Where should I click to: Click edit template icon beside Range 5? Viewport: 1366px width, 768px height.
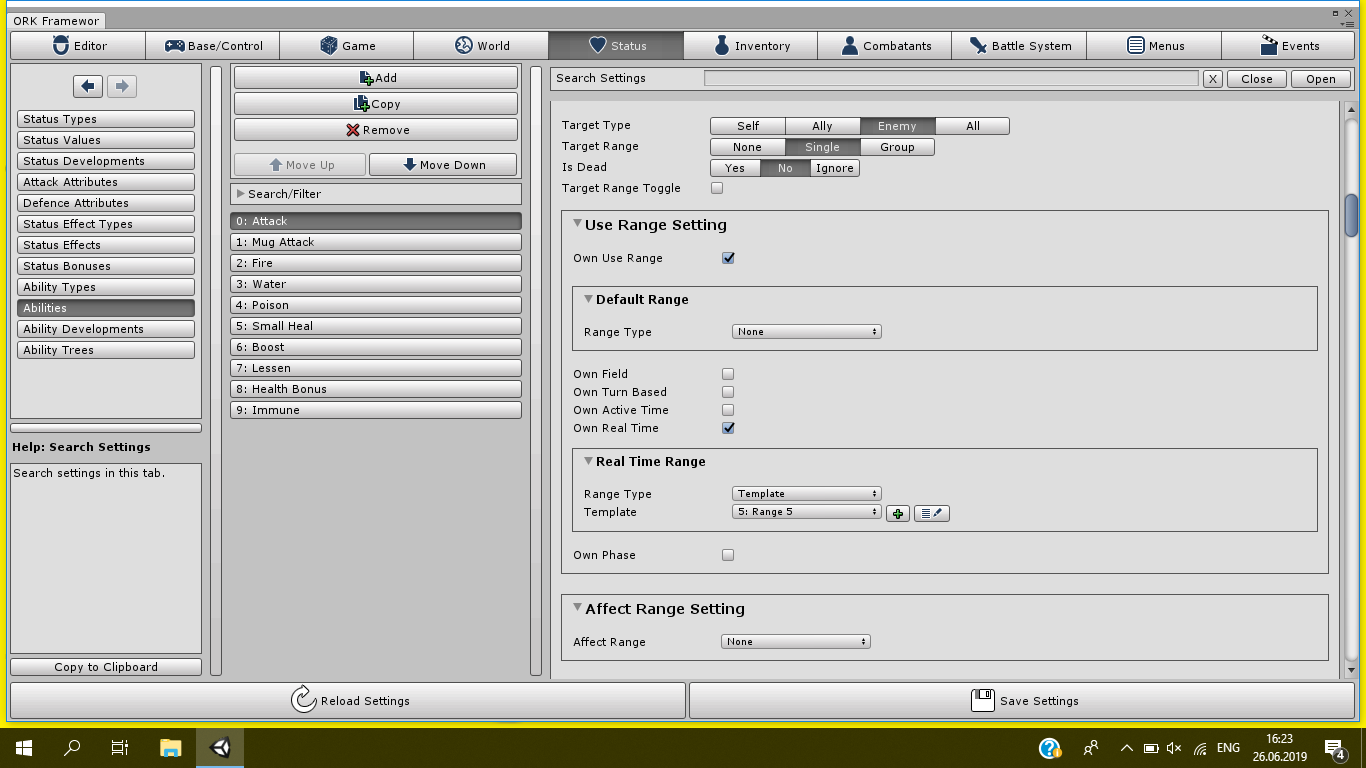click(x=932, y=513)
